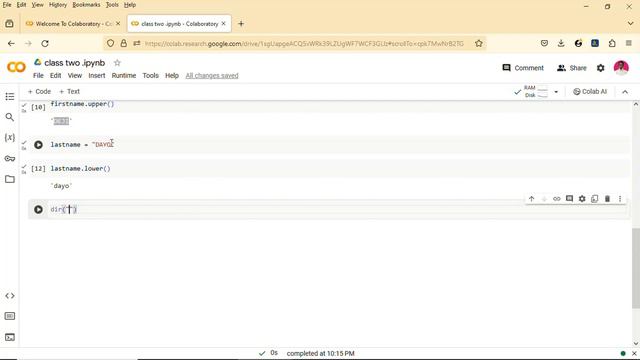Add a new Code cell
This screenshot has height=360, width=640.
pyautogui.click(x=39, y=91)
